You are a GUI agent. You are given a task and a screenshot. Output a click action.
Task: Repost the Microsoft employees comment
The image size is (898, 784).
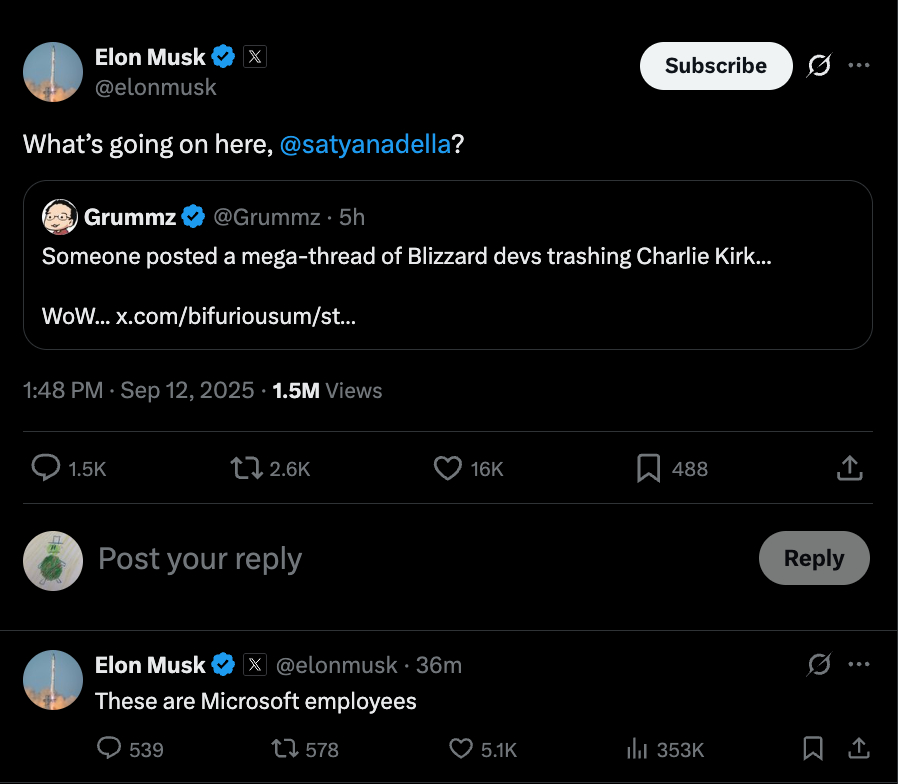(x=284, y=749)
